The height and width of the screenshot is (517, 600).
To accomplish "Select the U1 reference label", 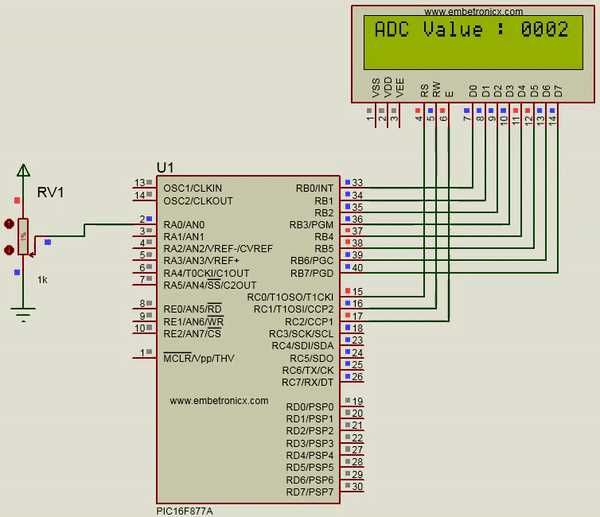I will [165, 168].
